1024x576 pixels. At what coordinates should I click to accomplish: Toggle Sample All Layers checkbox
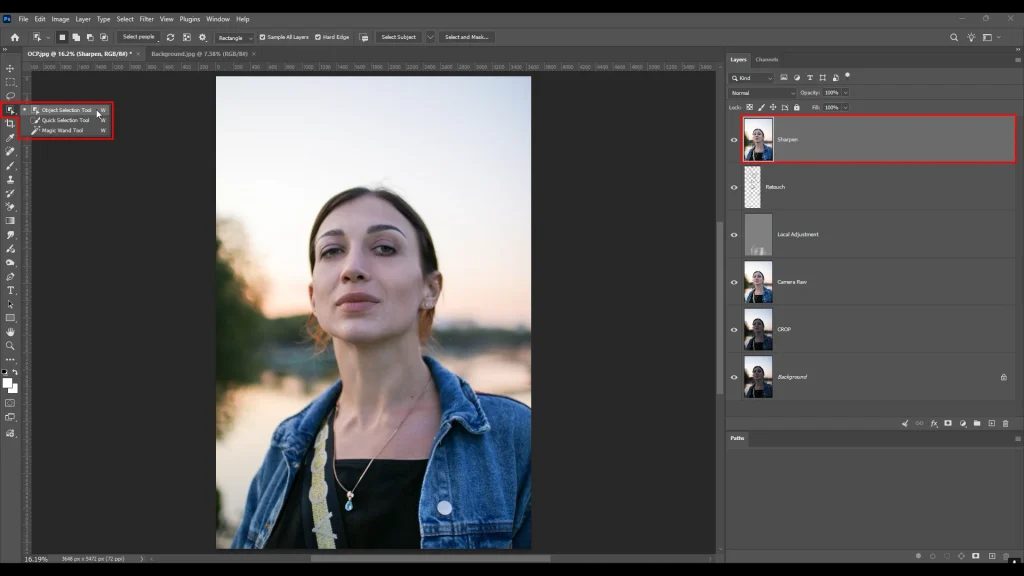[x=263, y=37]
